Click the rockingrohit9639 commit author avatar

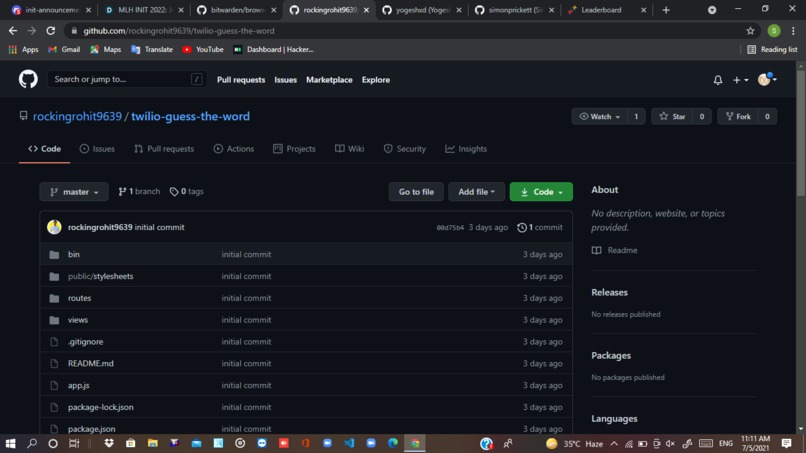coord(54,227)
